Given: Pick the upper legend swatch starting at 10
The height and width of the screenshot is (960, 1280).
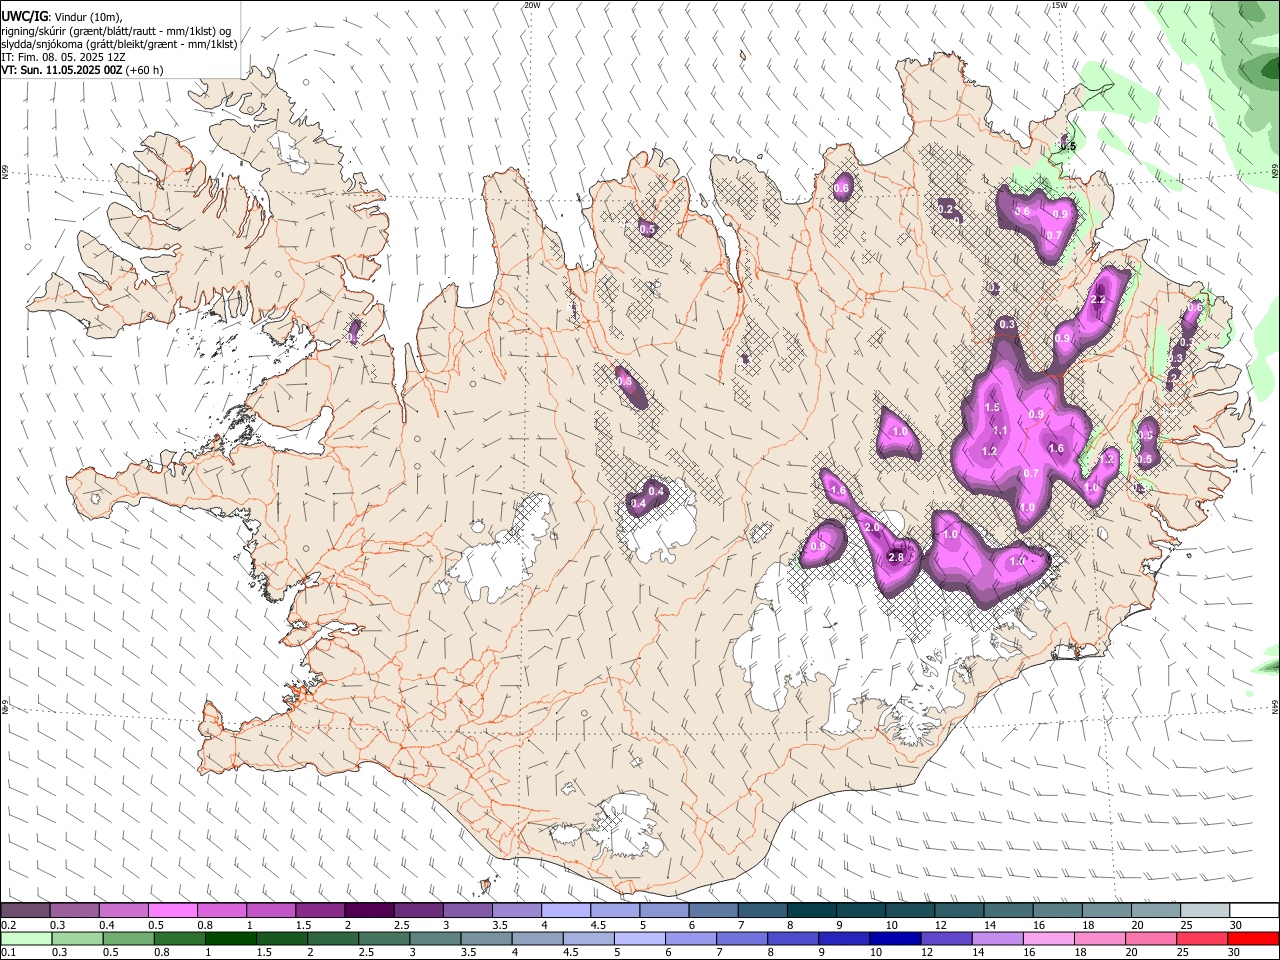Looking at the screenshot, I should coord(909,911).
